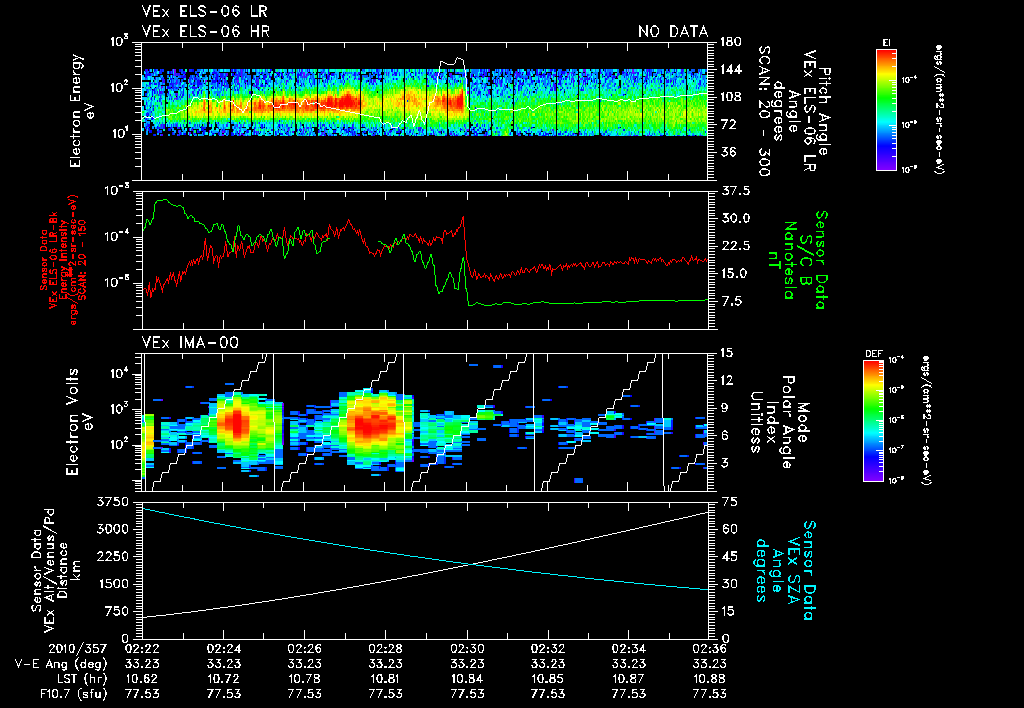Click the 'NO DATA' label

pos(673,31)
